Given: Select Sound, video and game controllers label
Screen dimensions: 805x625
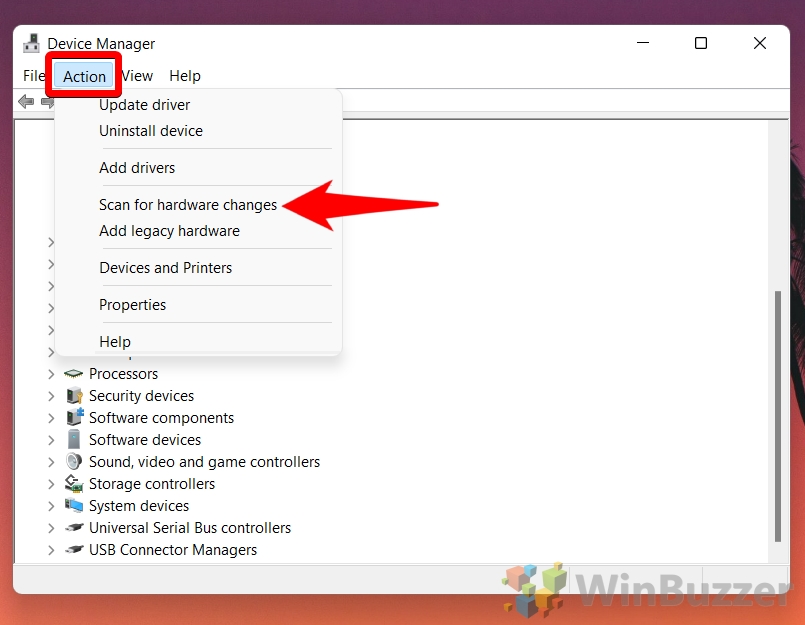Looking at the screenshot, I should pos(204,462).
